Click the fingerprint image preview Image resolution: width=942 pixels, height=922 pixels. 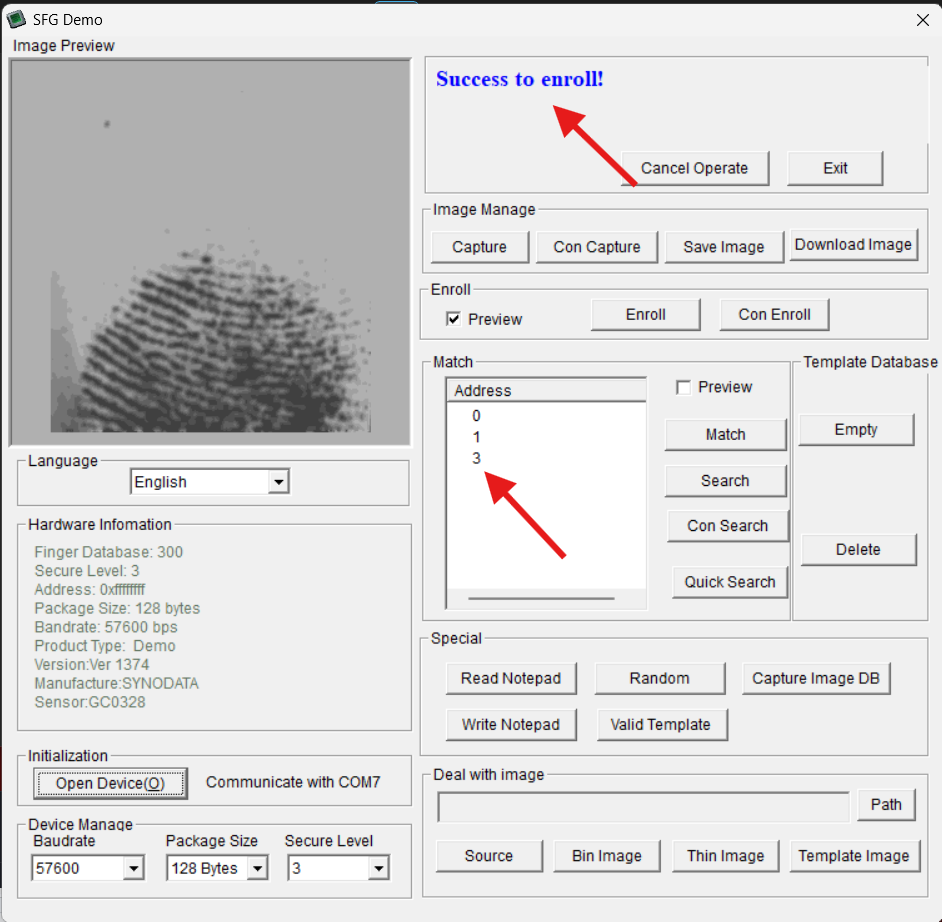coord(210,252)
